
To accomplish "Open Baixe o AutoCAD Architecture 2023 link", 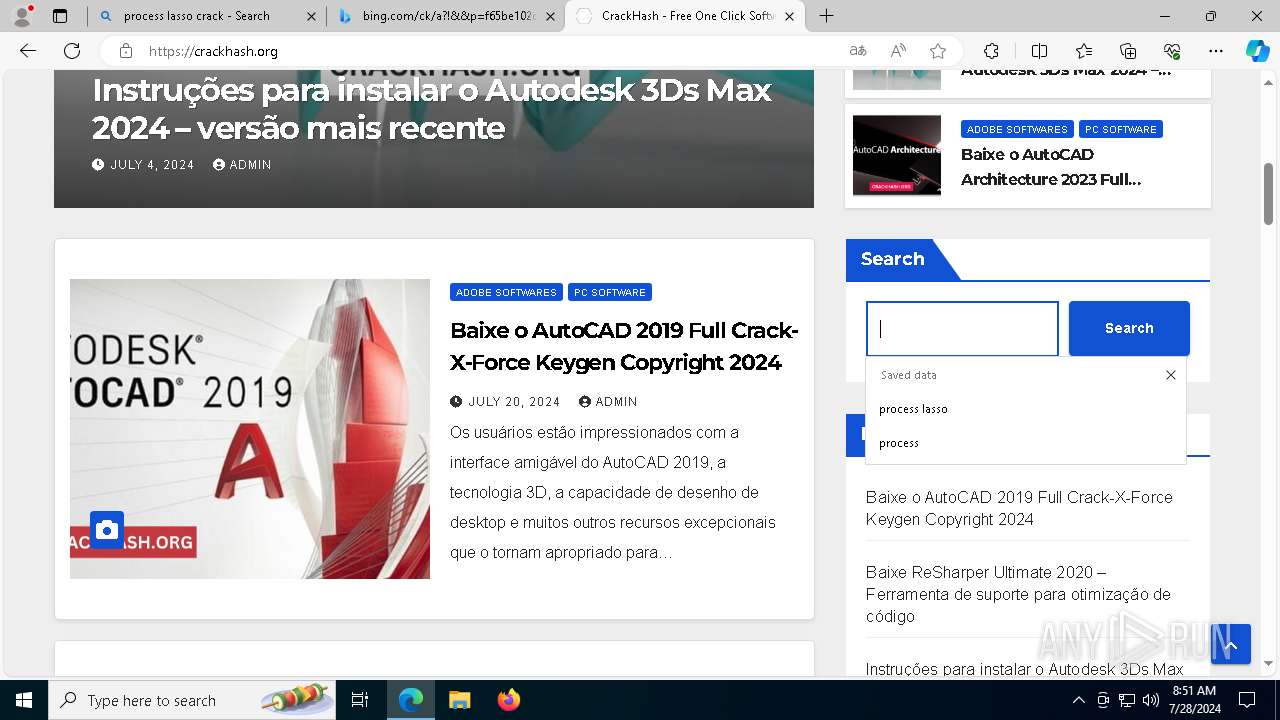I will (1051, 167).
